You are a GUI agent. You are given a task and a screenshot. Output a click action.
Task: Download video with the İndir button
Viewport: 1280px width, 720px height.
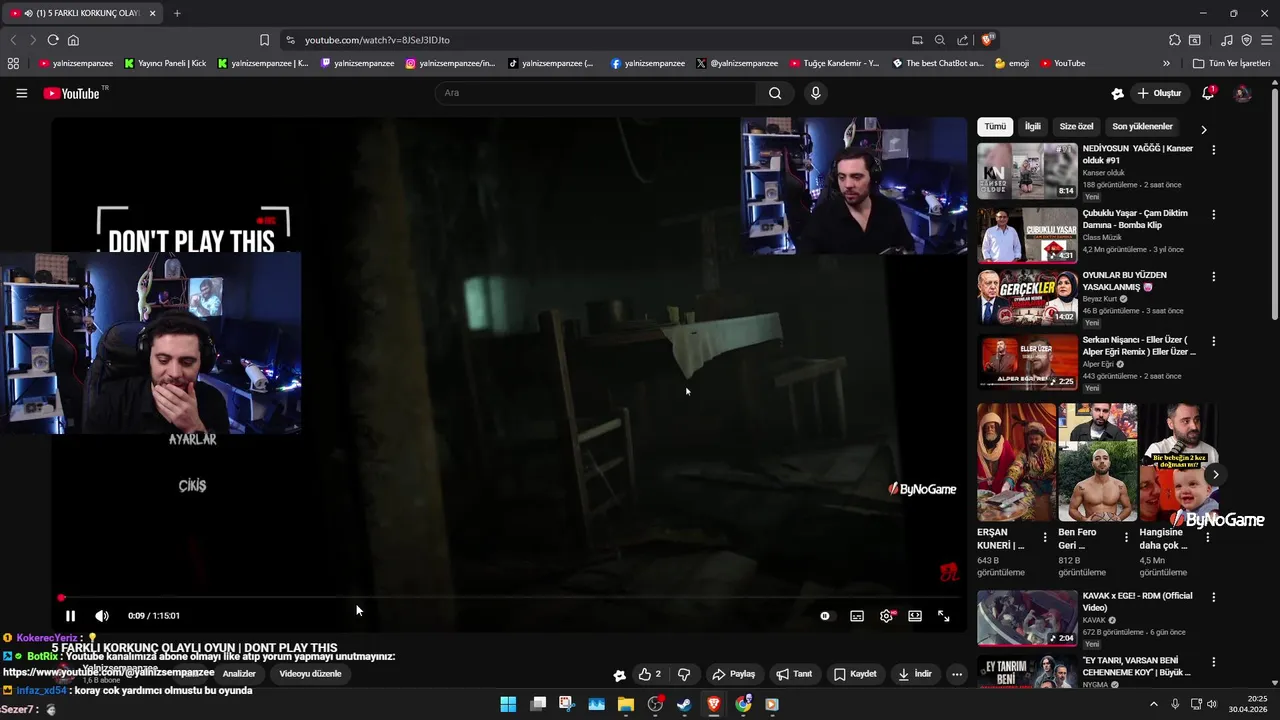(915, 674)
